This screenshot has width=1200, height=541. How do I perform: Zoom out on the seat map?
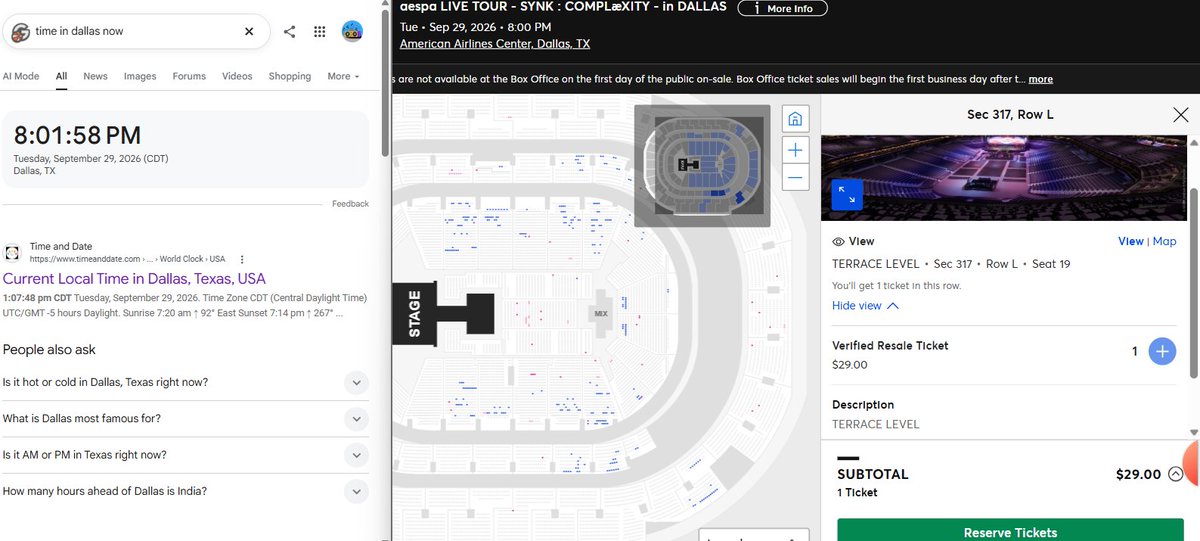(795, 178)
